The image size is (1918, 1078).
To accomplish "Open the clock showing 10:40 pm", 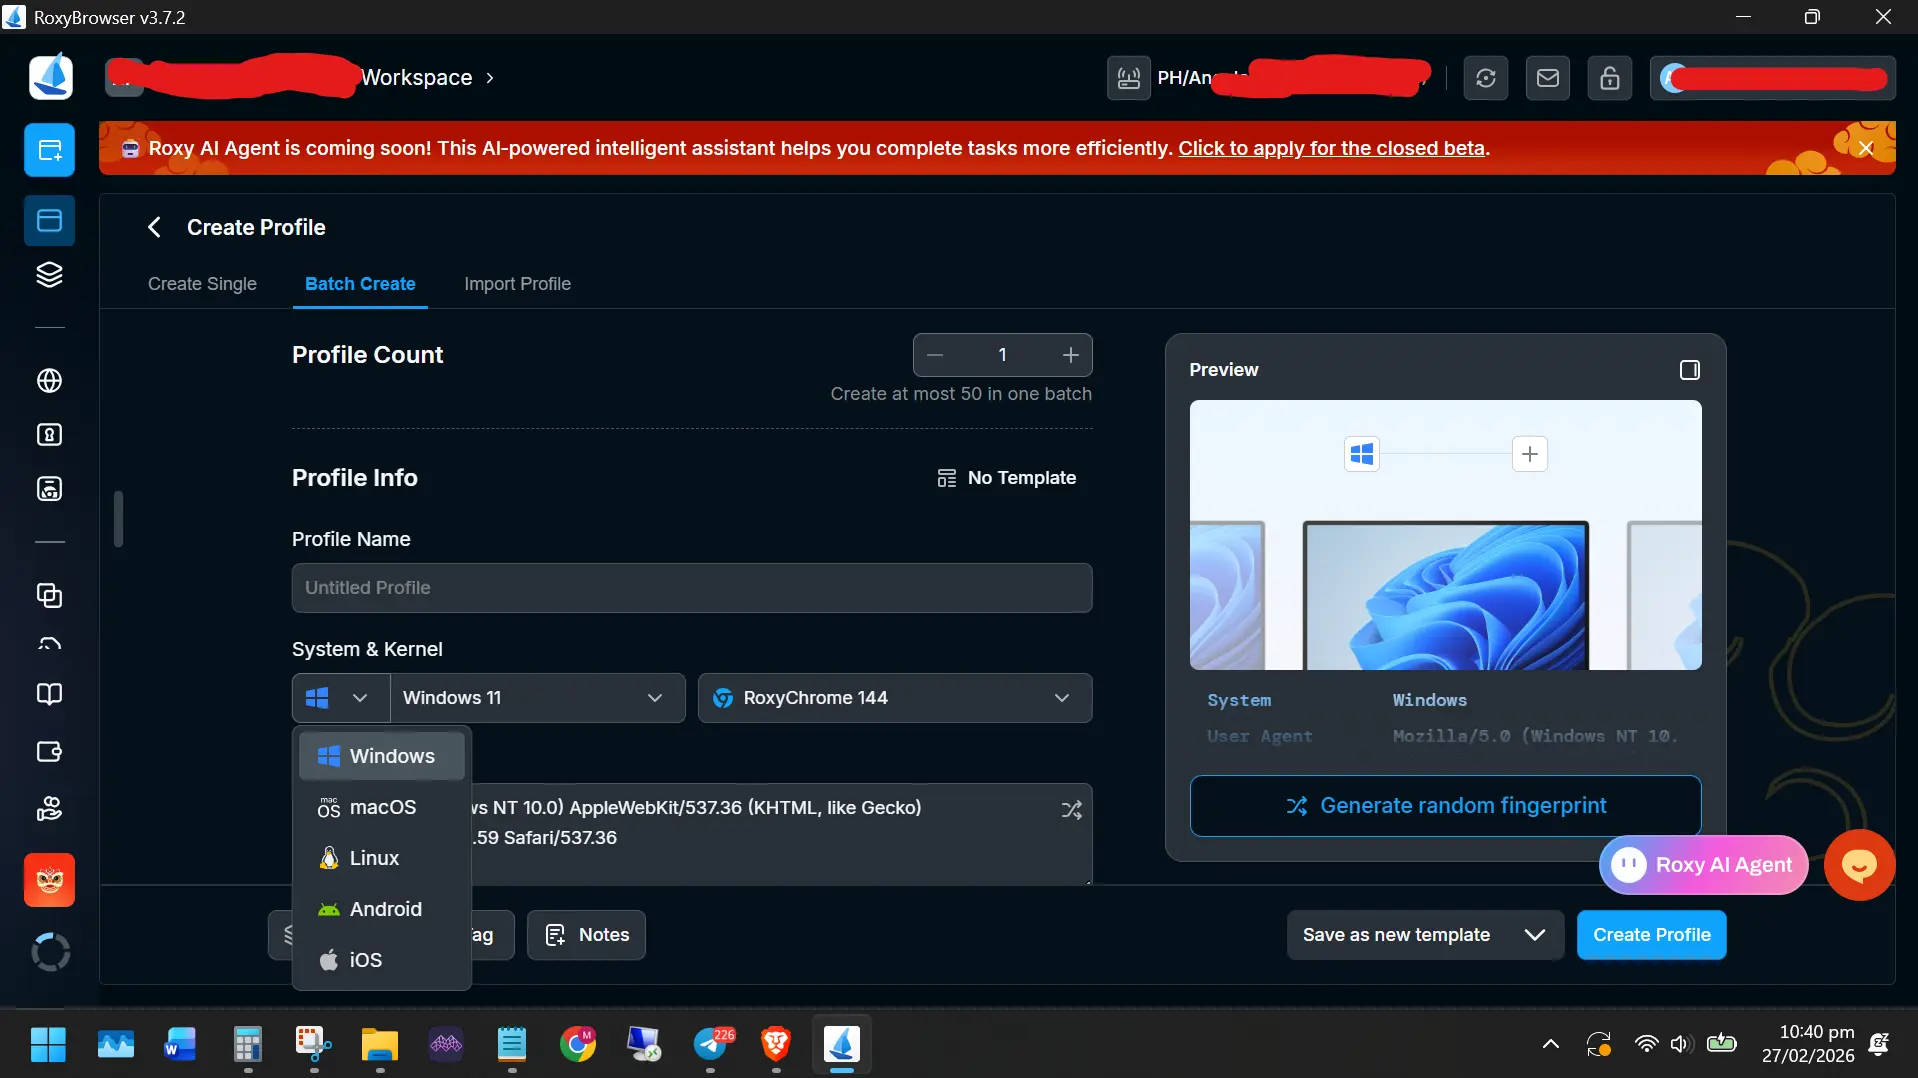I will point(1809,1044).
